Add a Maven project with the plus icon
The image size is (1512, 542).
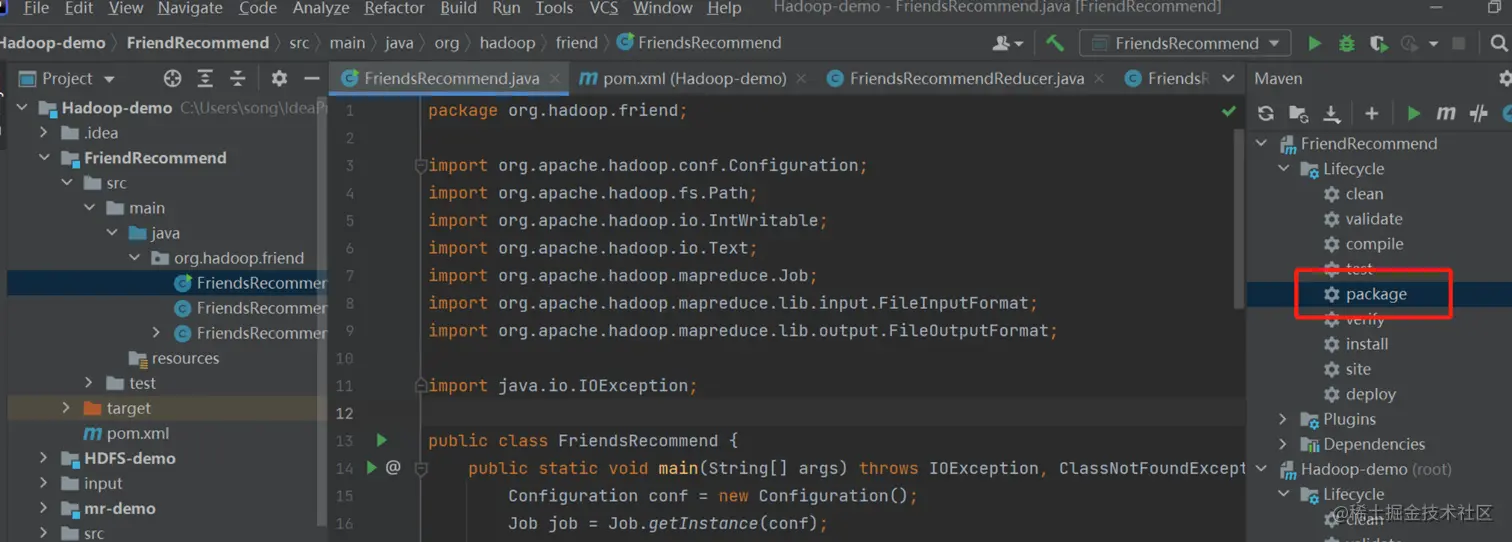[1372, 113]
